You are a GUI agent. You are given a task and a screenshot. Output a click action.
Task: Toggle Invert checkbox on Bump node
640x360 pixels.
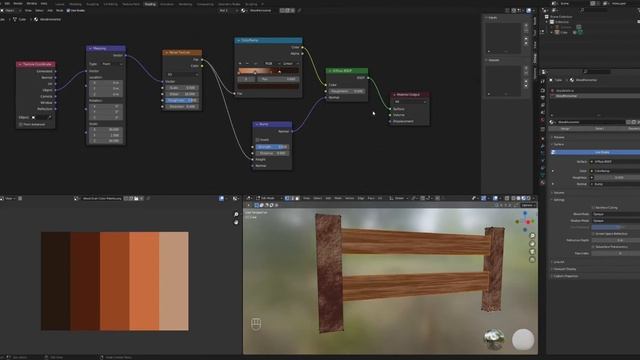[258, 140]
